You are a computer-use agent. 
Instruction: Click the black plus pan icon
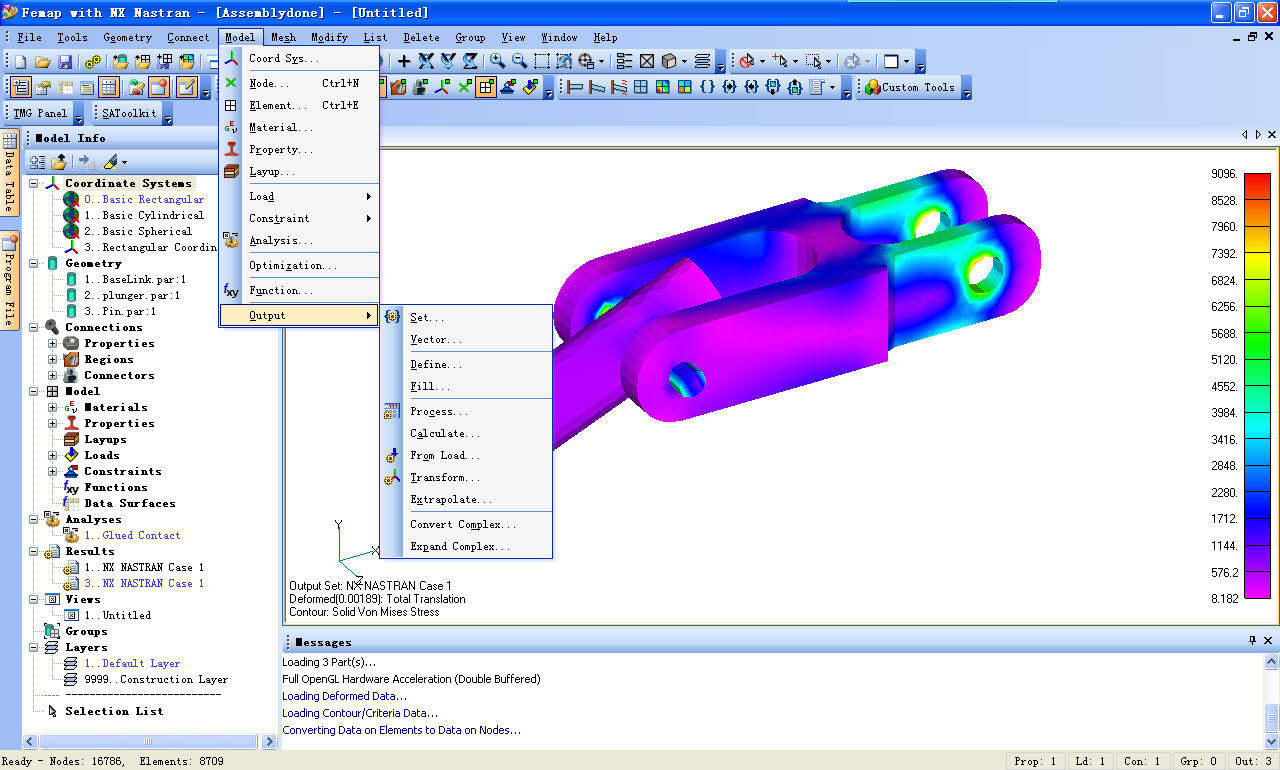(404, 62)
